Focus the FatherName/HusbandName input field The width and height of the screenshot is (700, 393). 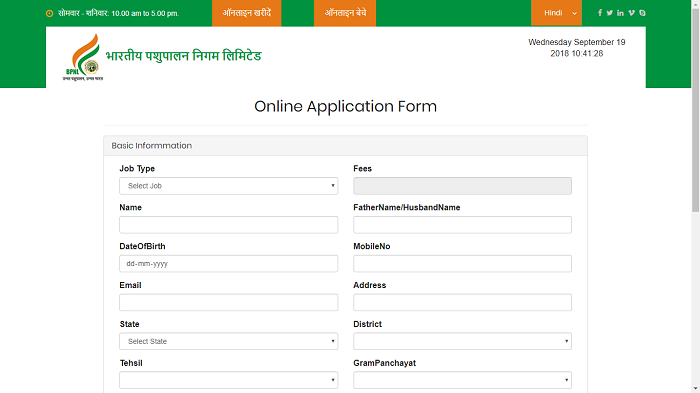click(462, 225)
